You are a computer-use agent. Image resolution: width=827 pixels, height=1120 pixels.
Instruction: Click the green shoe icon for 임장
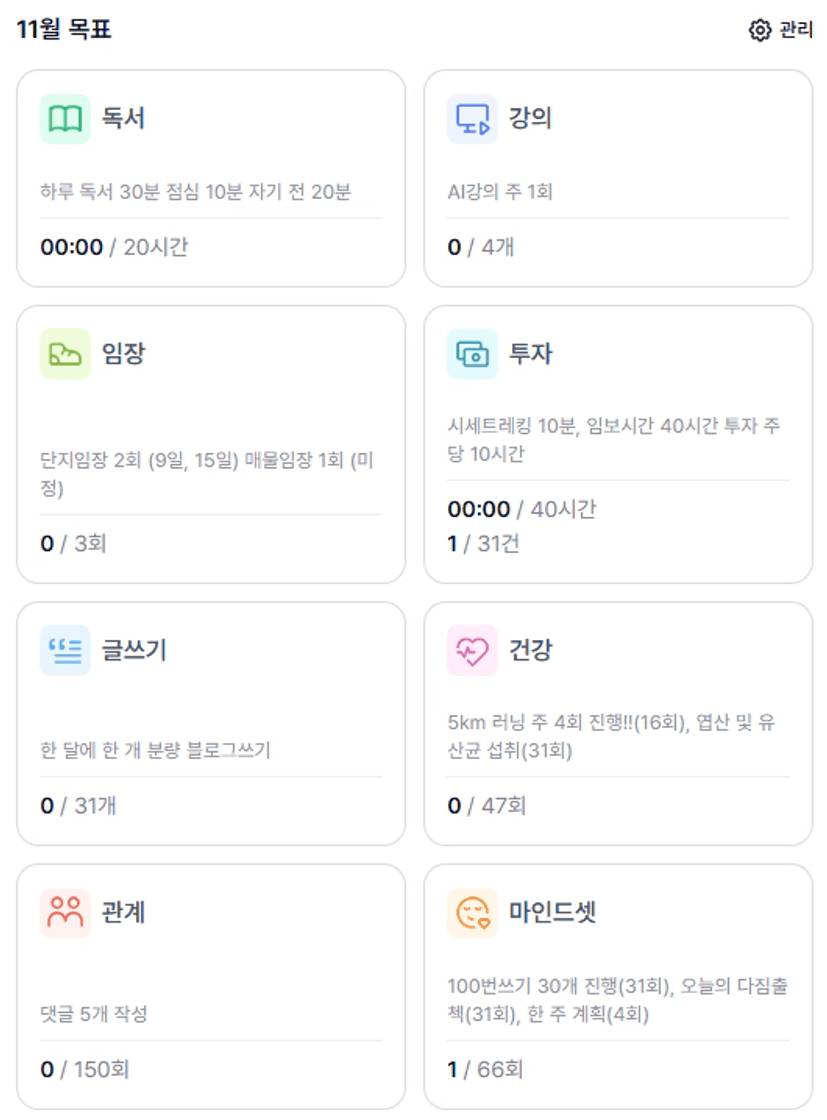click(65, 354)
